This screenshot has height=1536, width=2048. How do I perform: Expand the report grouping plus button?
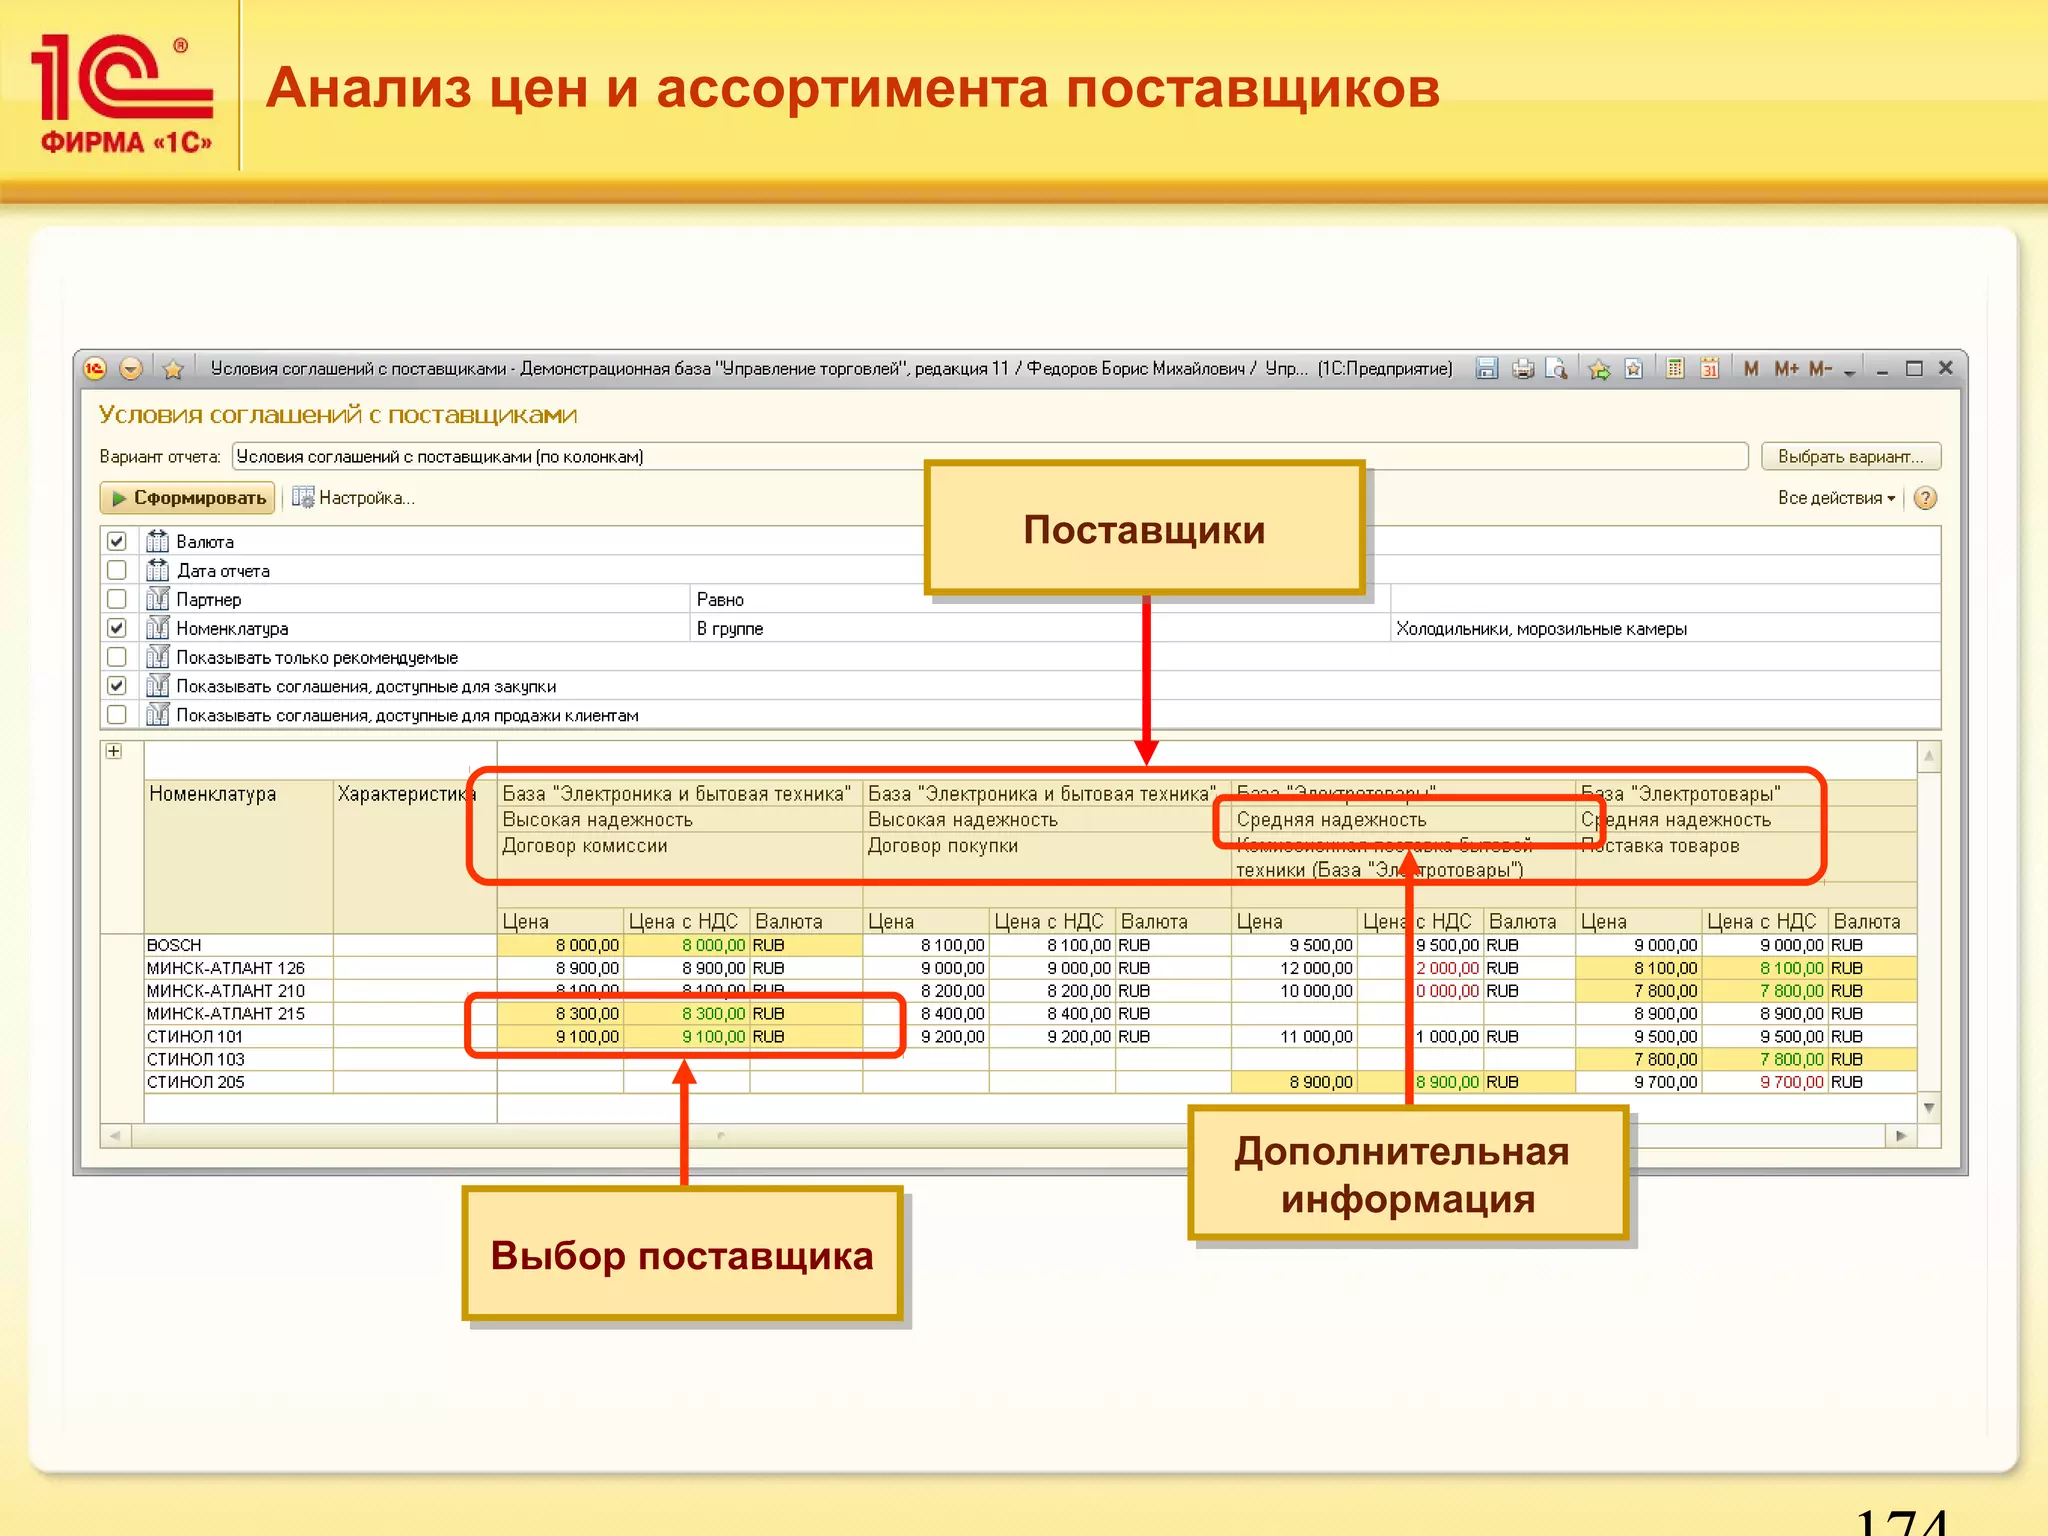114,751
